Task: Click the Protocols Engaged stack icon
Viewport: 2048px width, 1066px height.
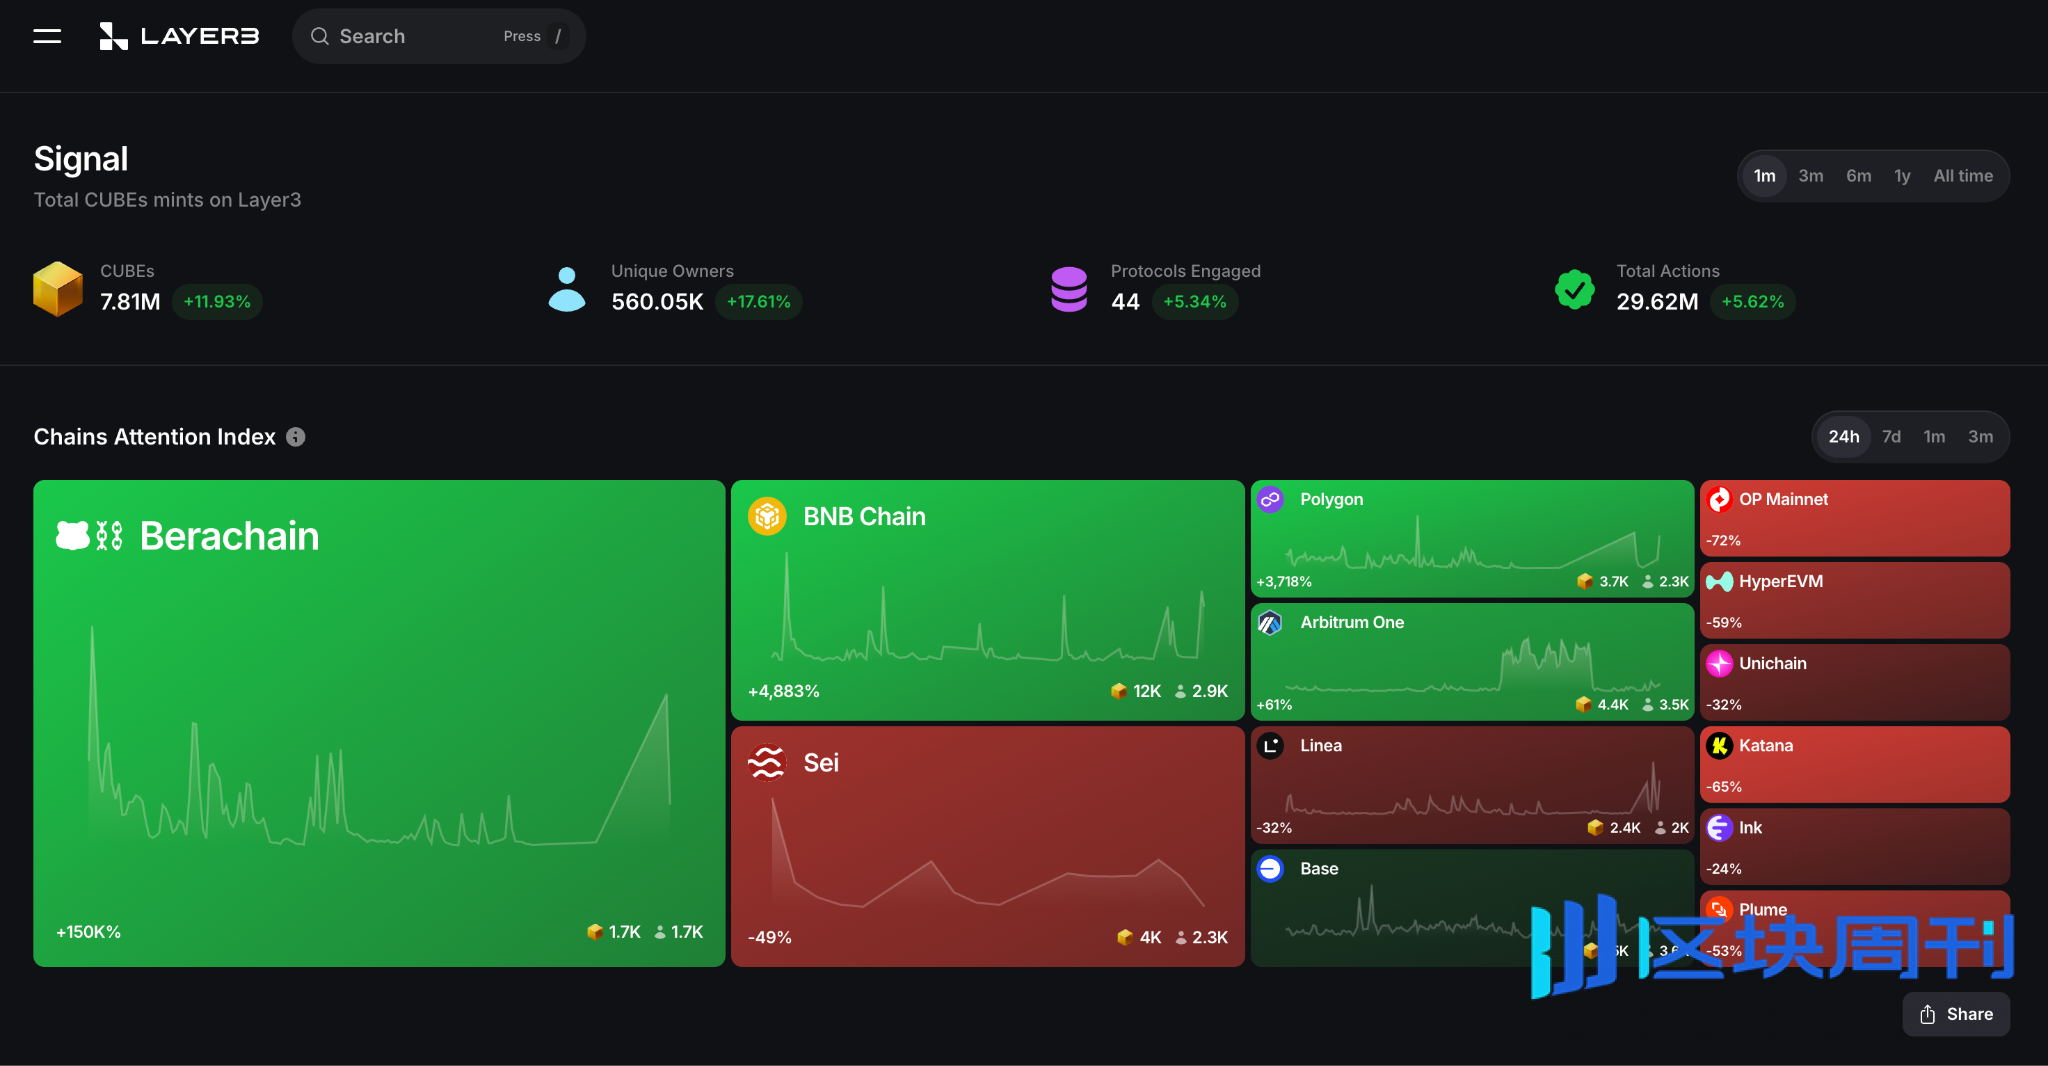Action: coord(1069,289)
